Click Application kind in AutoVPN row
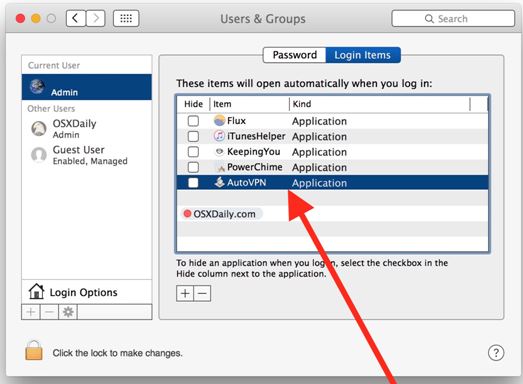 click(x=320, y=183)
